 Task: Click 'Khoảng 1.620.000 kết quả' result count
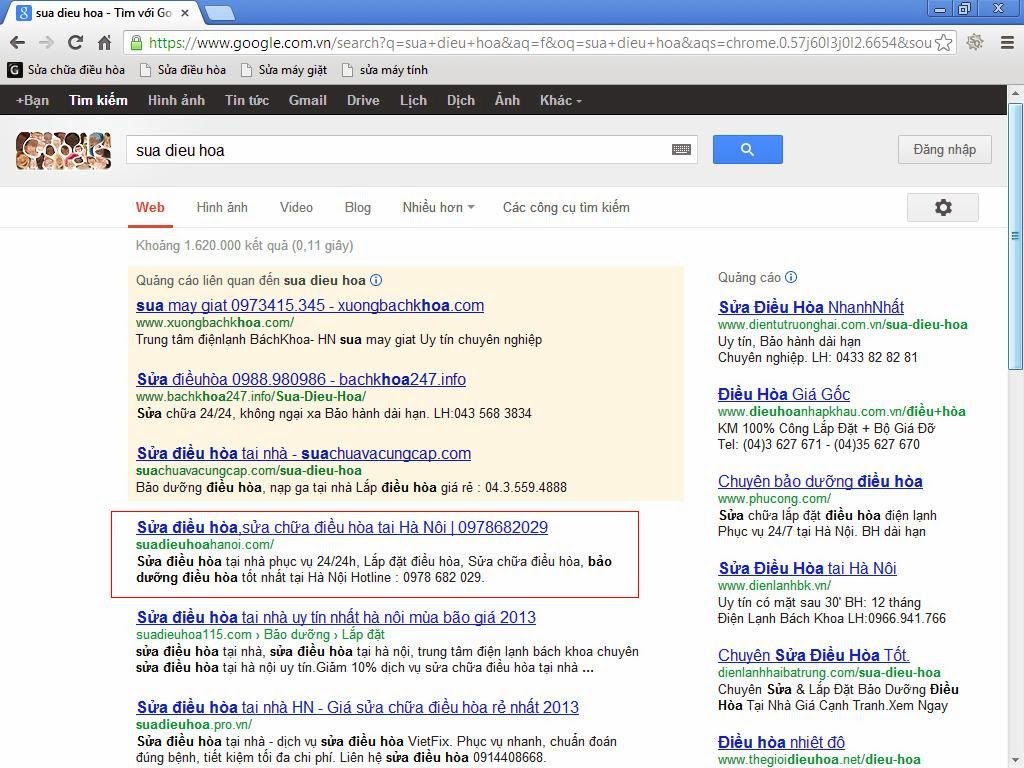[244, 246]
